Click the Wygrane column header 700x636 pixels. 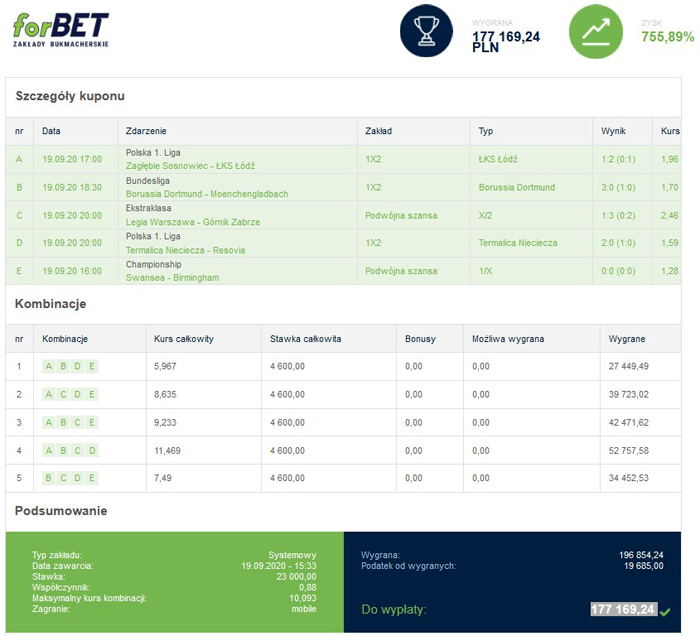[627, 339]
